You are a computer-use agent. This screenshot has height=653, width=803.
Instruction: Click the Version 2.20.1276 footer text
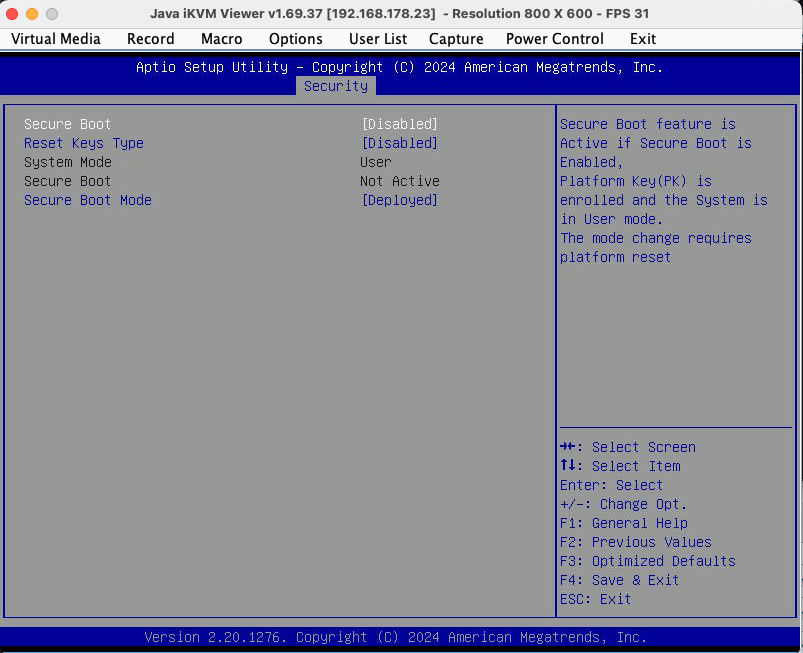(396, 637)
